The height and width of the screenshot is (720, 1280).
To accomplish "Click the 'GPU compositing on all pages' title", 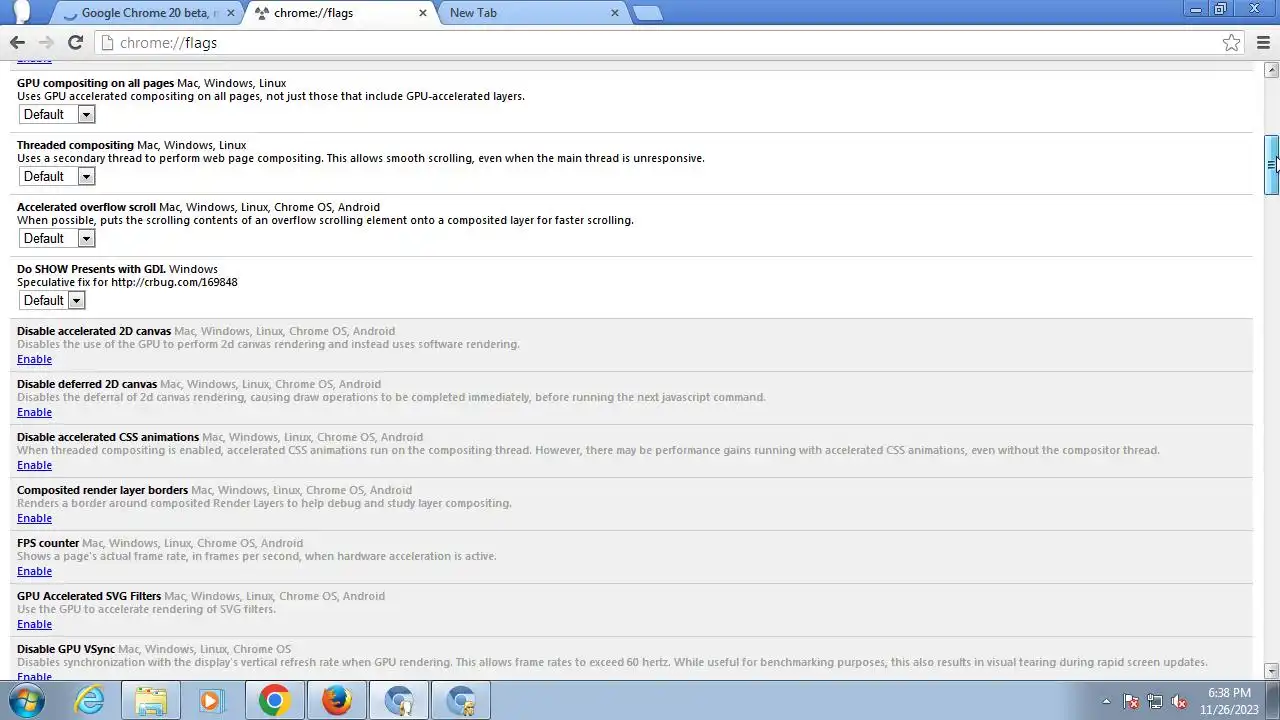I will [x=95, y=83].
